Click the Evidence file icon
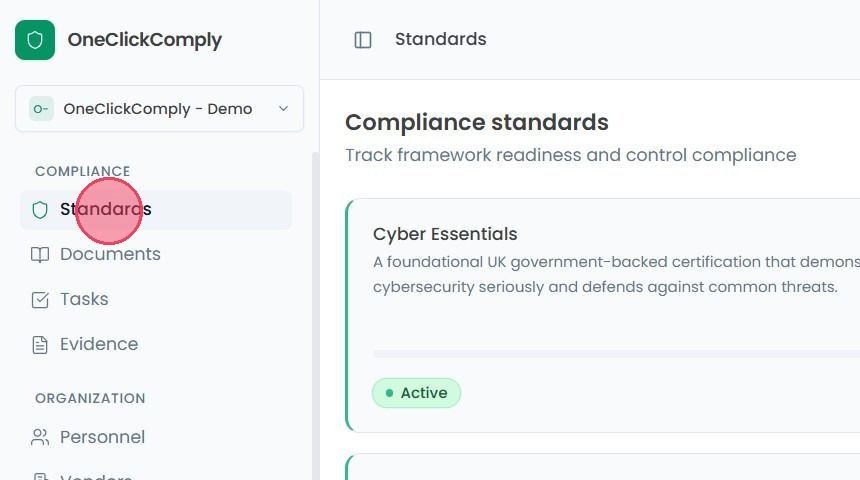The height and width of the screenshot is (480, 860). click(40, 345)
